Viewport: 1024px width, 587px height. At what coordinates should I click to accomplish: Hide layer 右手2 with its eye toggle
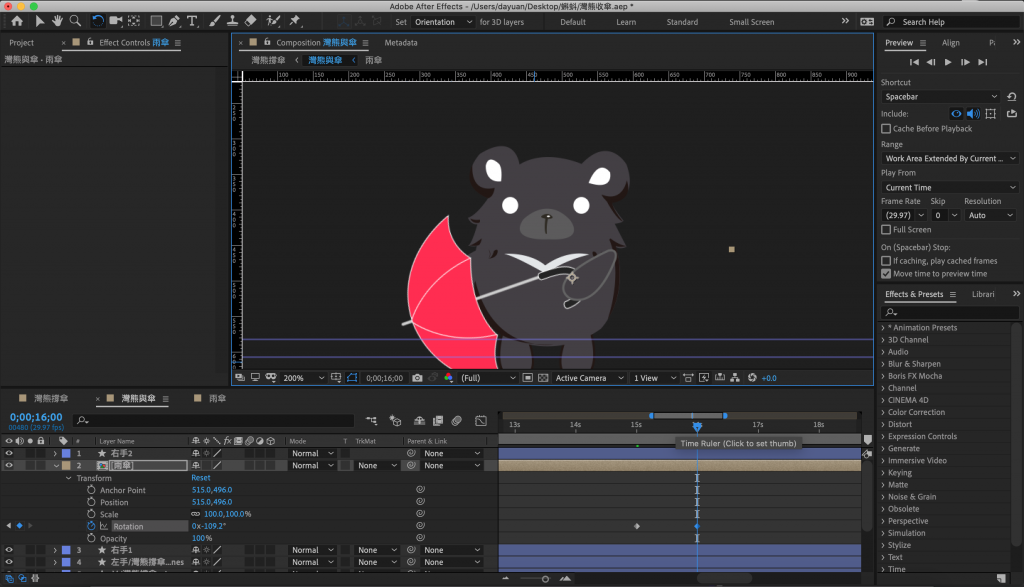9,453
